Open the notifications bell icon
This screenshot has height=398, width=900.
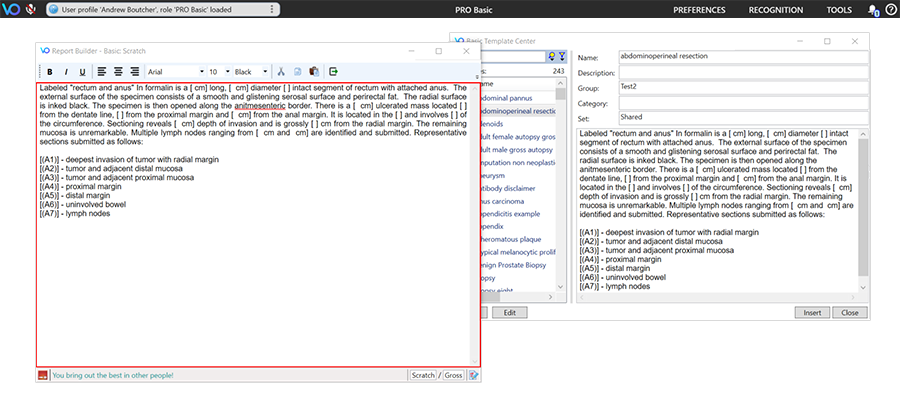click(873, 10)
